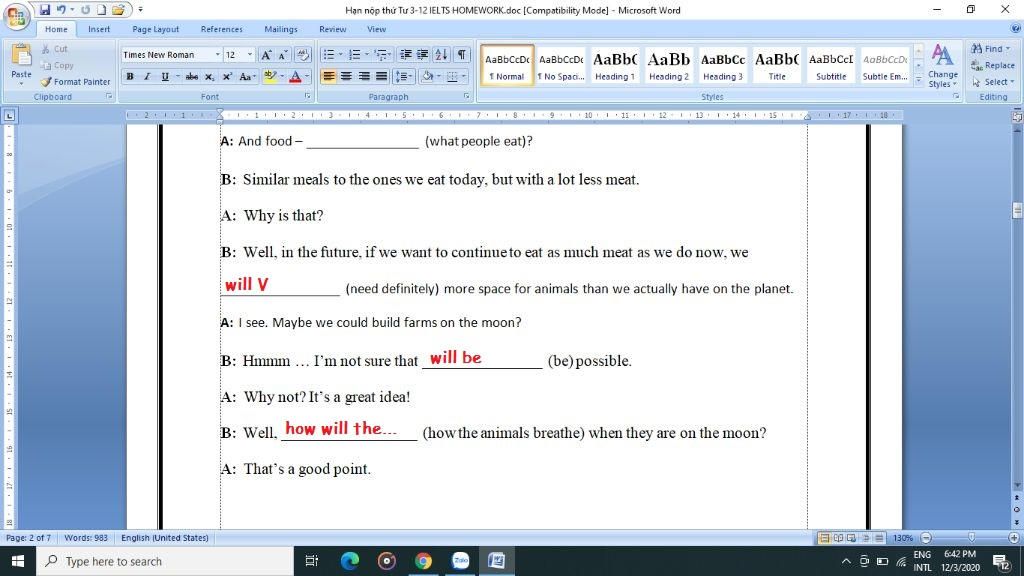1024x576 pixels.
Task: Open Microsoft Edge from the taskbar
Action: tap(350, 561)
